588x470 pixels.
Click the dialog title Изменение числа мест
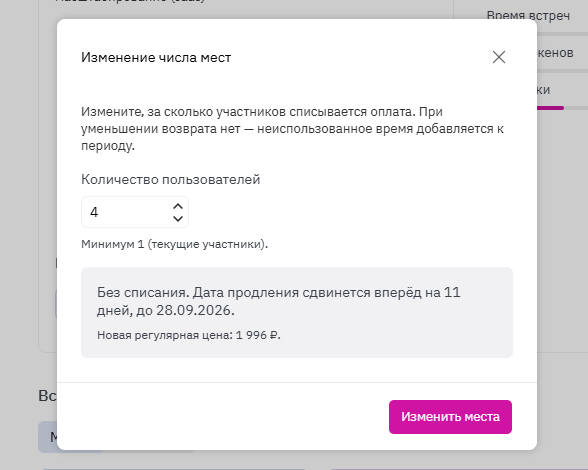156,57
